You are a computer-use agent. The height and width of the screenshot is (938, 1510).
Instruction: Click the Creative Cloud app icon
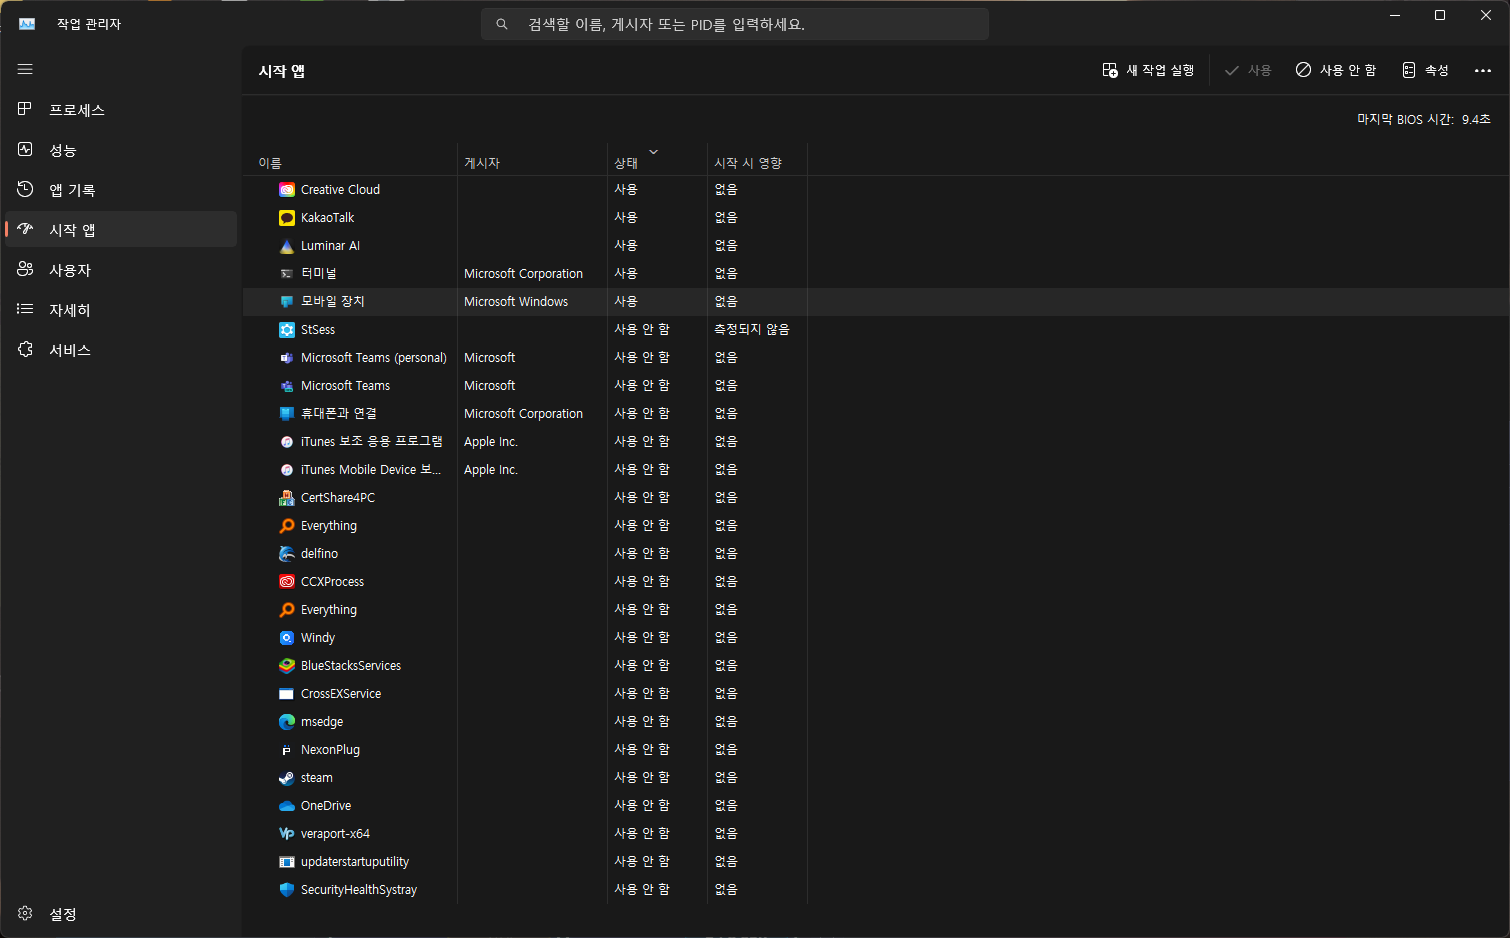[287, 190]
